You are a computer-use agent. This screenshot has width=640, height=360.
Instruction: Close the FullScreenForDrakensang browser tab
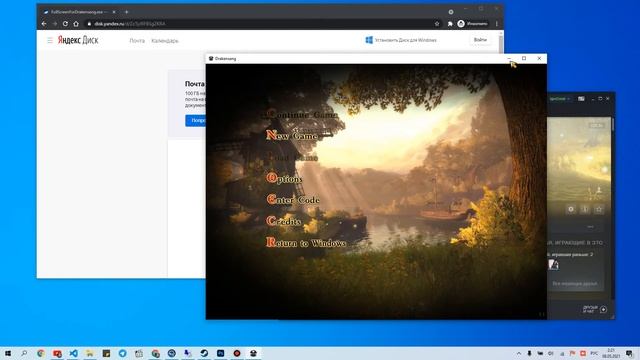114,12
